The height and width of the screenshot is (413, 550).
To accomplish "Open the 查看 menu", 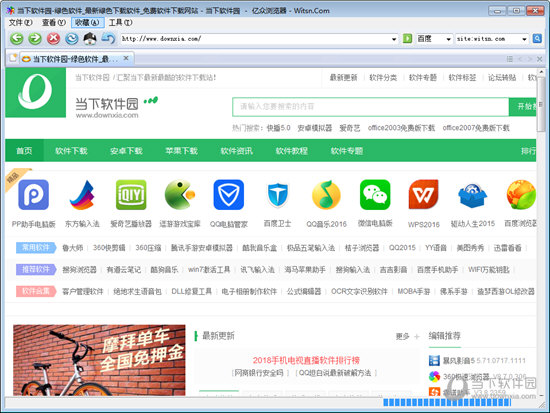I will (x=54, y=22).
